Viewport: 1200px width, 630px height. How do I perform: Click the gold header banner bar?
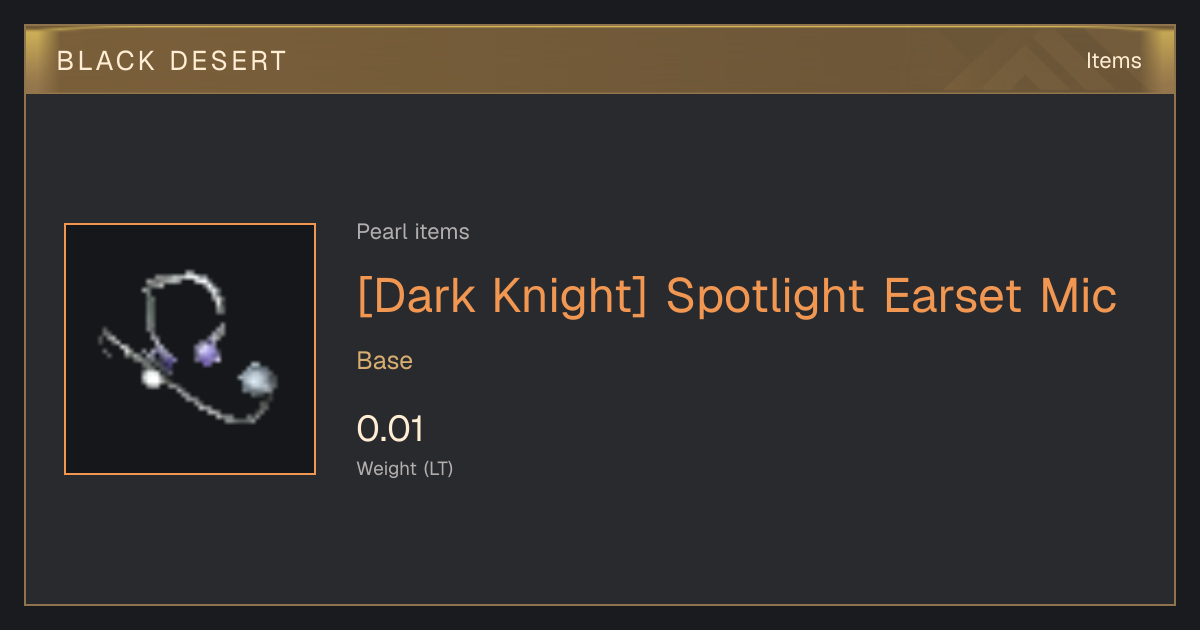(600, 60)
